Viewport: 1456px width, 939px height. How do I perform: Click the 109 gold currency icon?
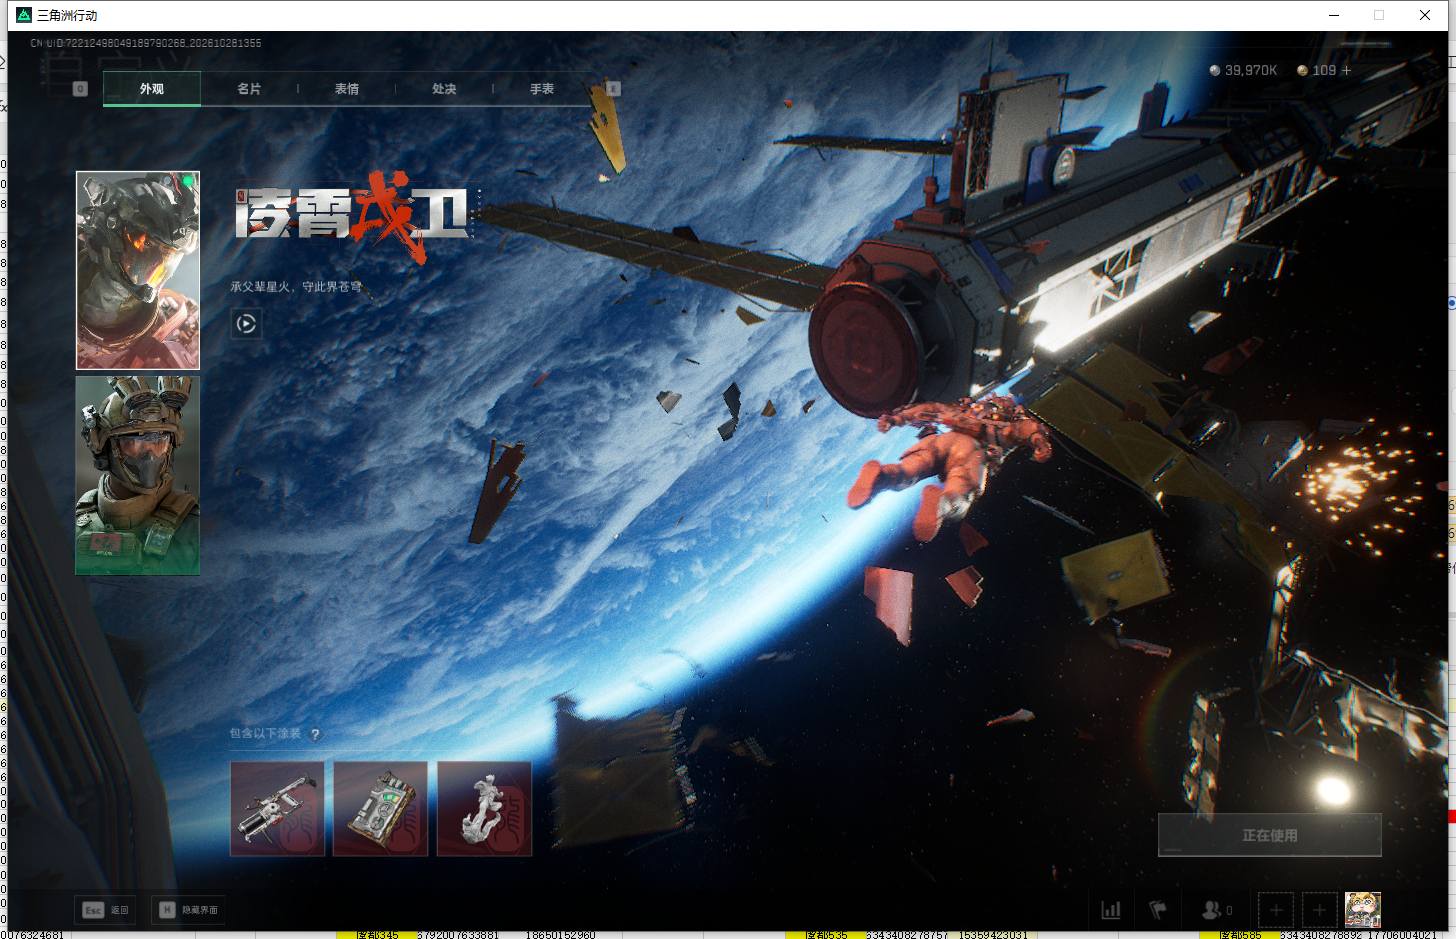[x=1302, y=70]
